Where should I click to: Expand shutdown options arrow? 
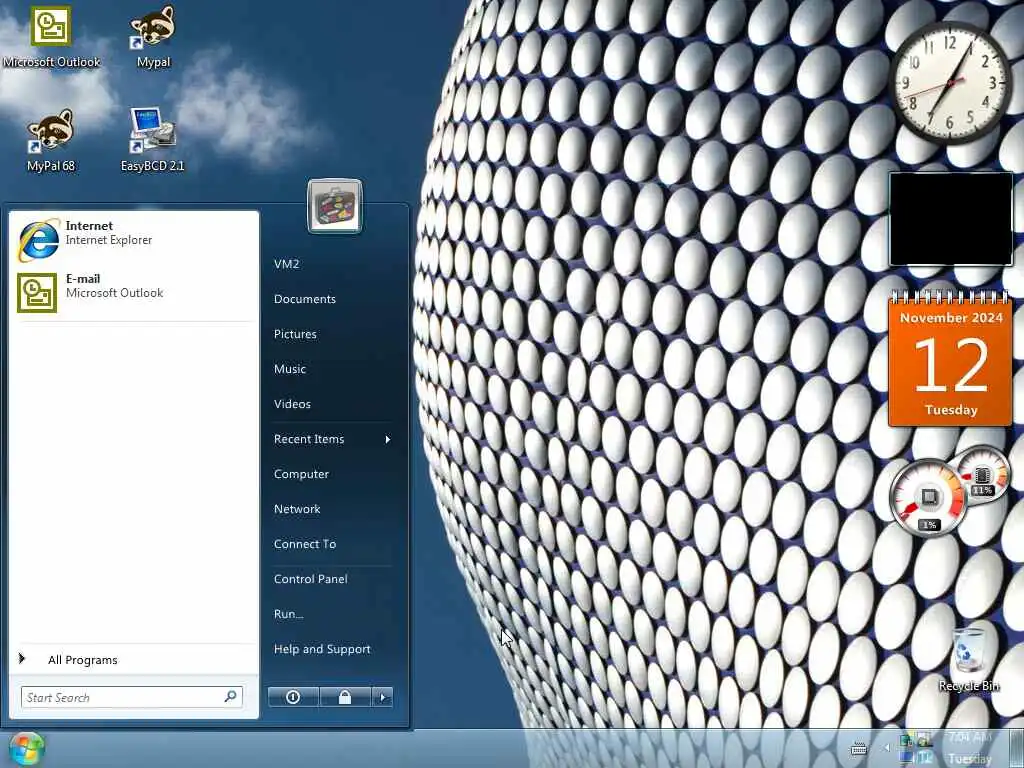[x=383, y=697]
